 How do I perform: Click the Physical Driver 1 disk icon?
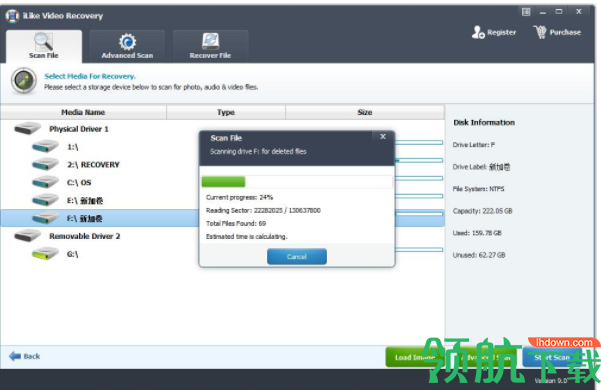coord(28,128)
